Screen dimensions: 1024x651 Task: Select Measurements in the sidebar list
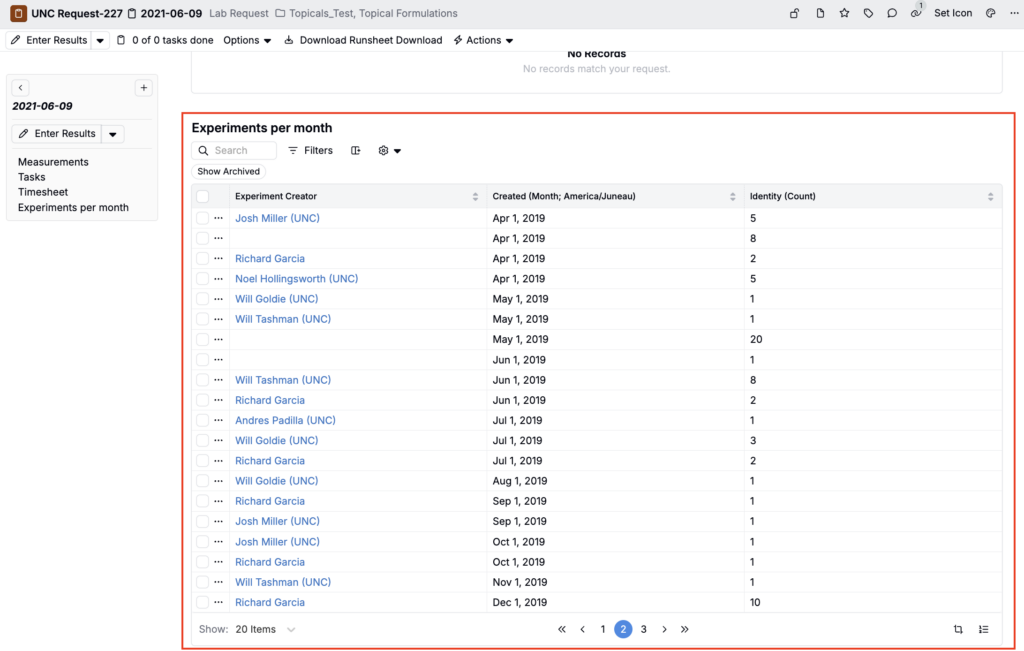tap(53, 162)
